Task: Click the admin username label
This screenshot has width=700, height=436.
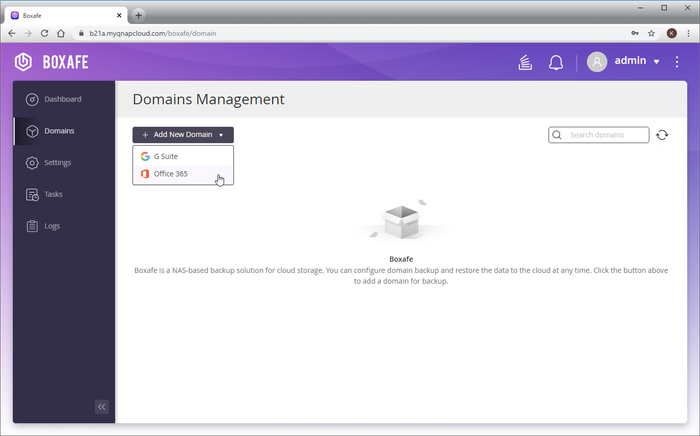Action: tap(630, 61)
